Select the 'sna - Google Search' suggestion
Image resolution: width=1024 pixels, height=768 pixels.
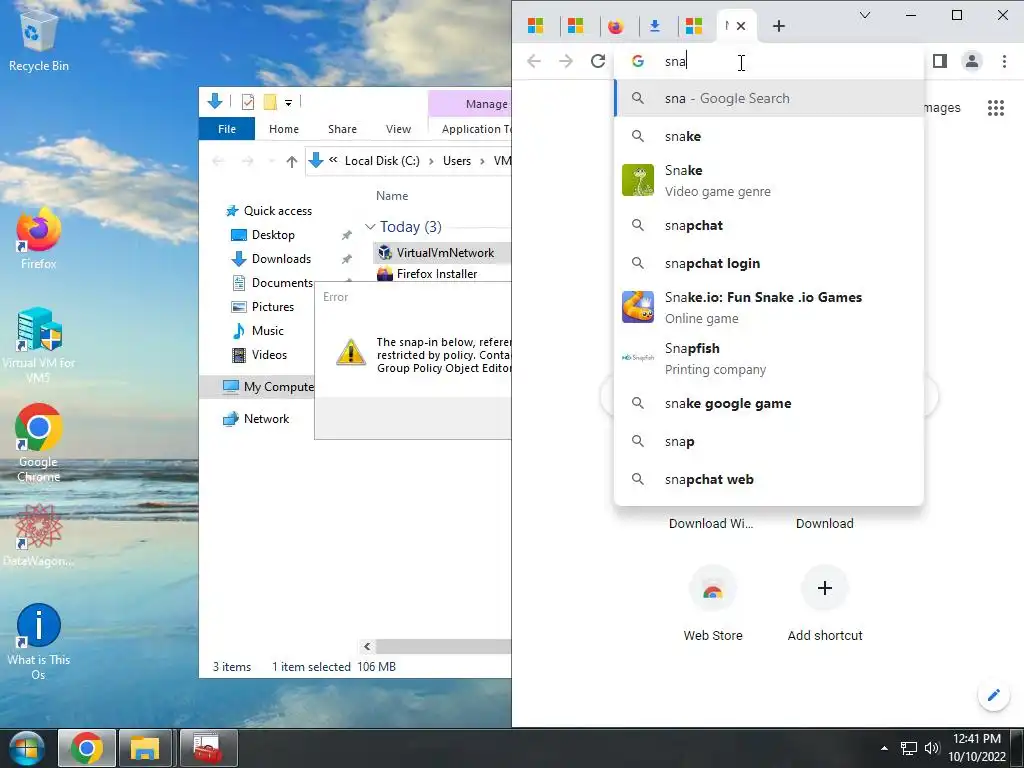(769, 99)
